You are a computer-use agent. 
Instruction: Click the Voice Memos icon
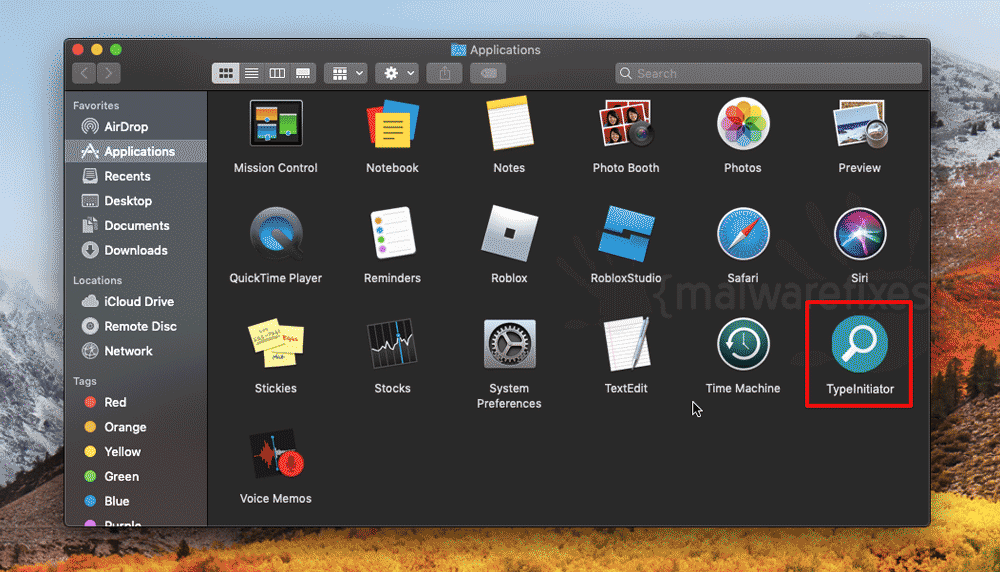276,454
